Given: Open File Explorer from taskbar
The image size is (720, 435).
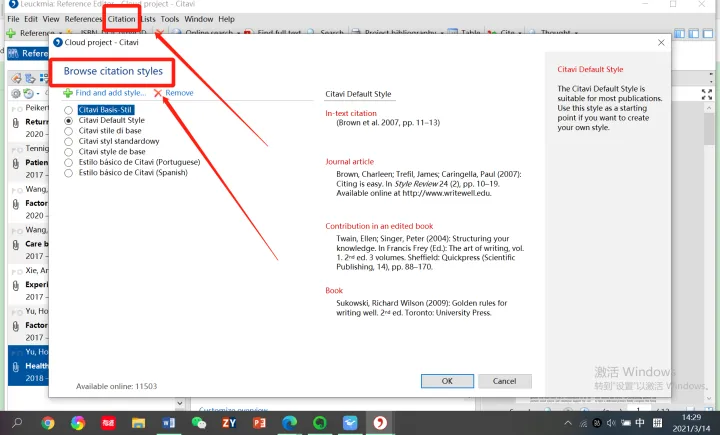Looking at the screenshot, I should 138,423.
